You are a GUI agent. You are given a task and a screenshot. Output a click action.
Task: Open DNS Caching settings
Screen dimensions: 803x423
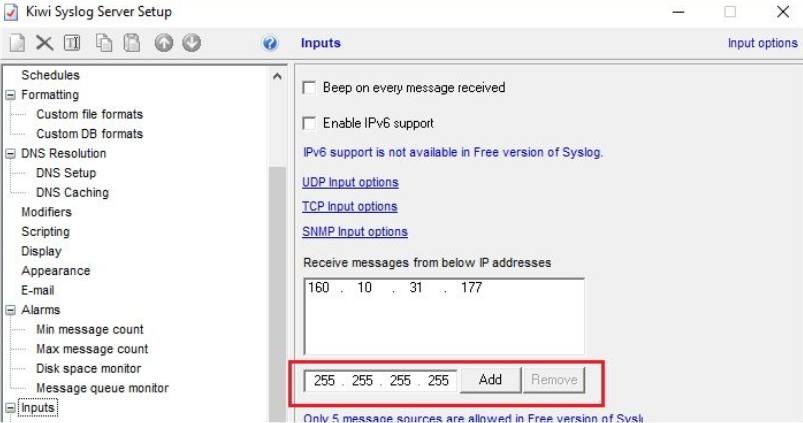pos(72,193)
